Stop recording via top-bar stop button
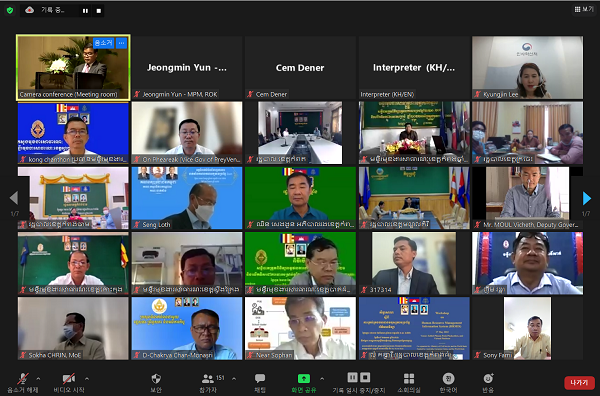600x396 pixels. (x=99, y=11)
